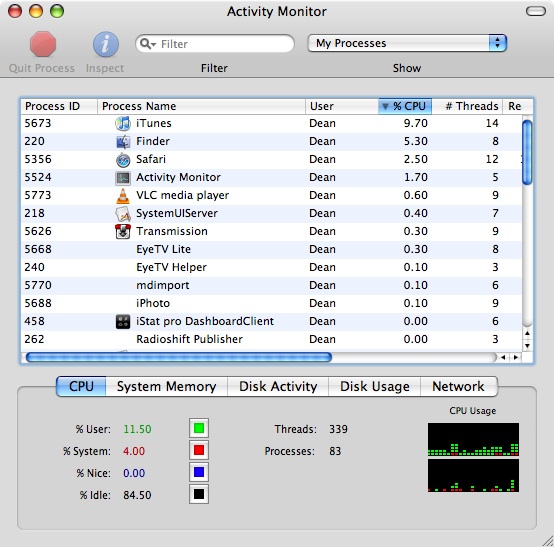Select the Transmission process name

pyautogui.click(x=172, y=231)
